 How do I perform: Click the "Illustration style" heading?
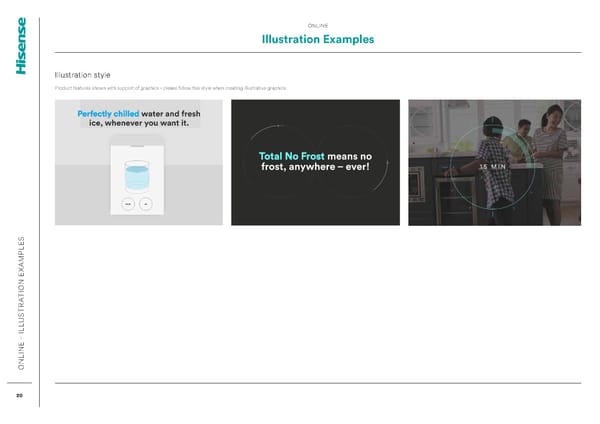click(x=82, y=75)
